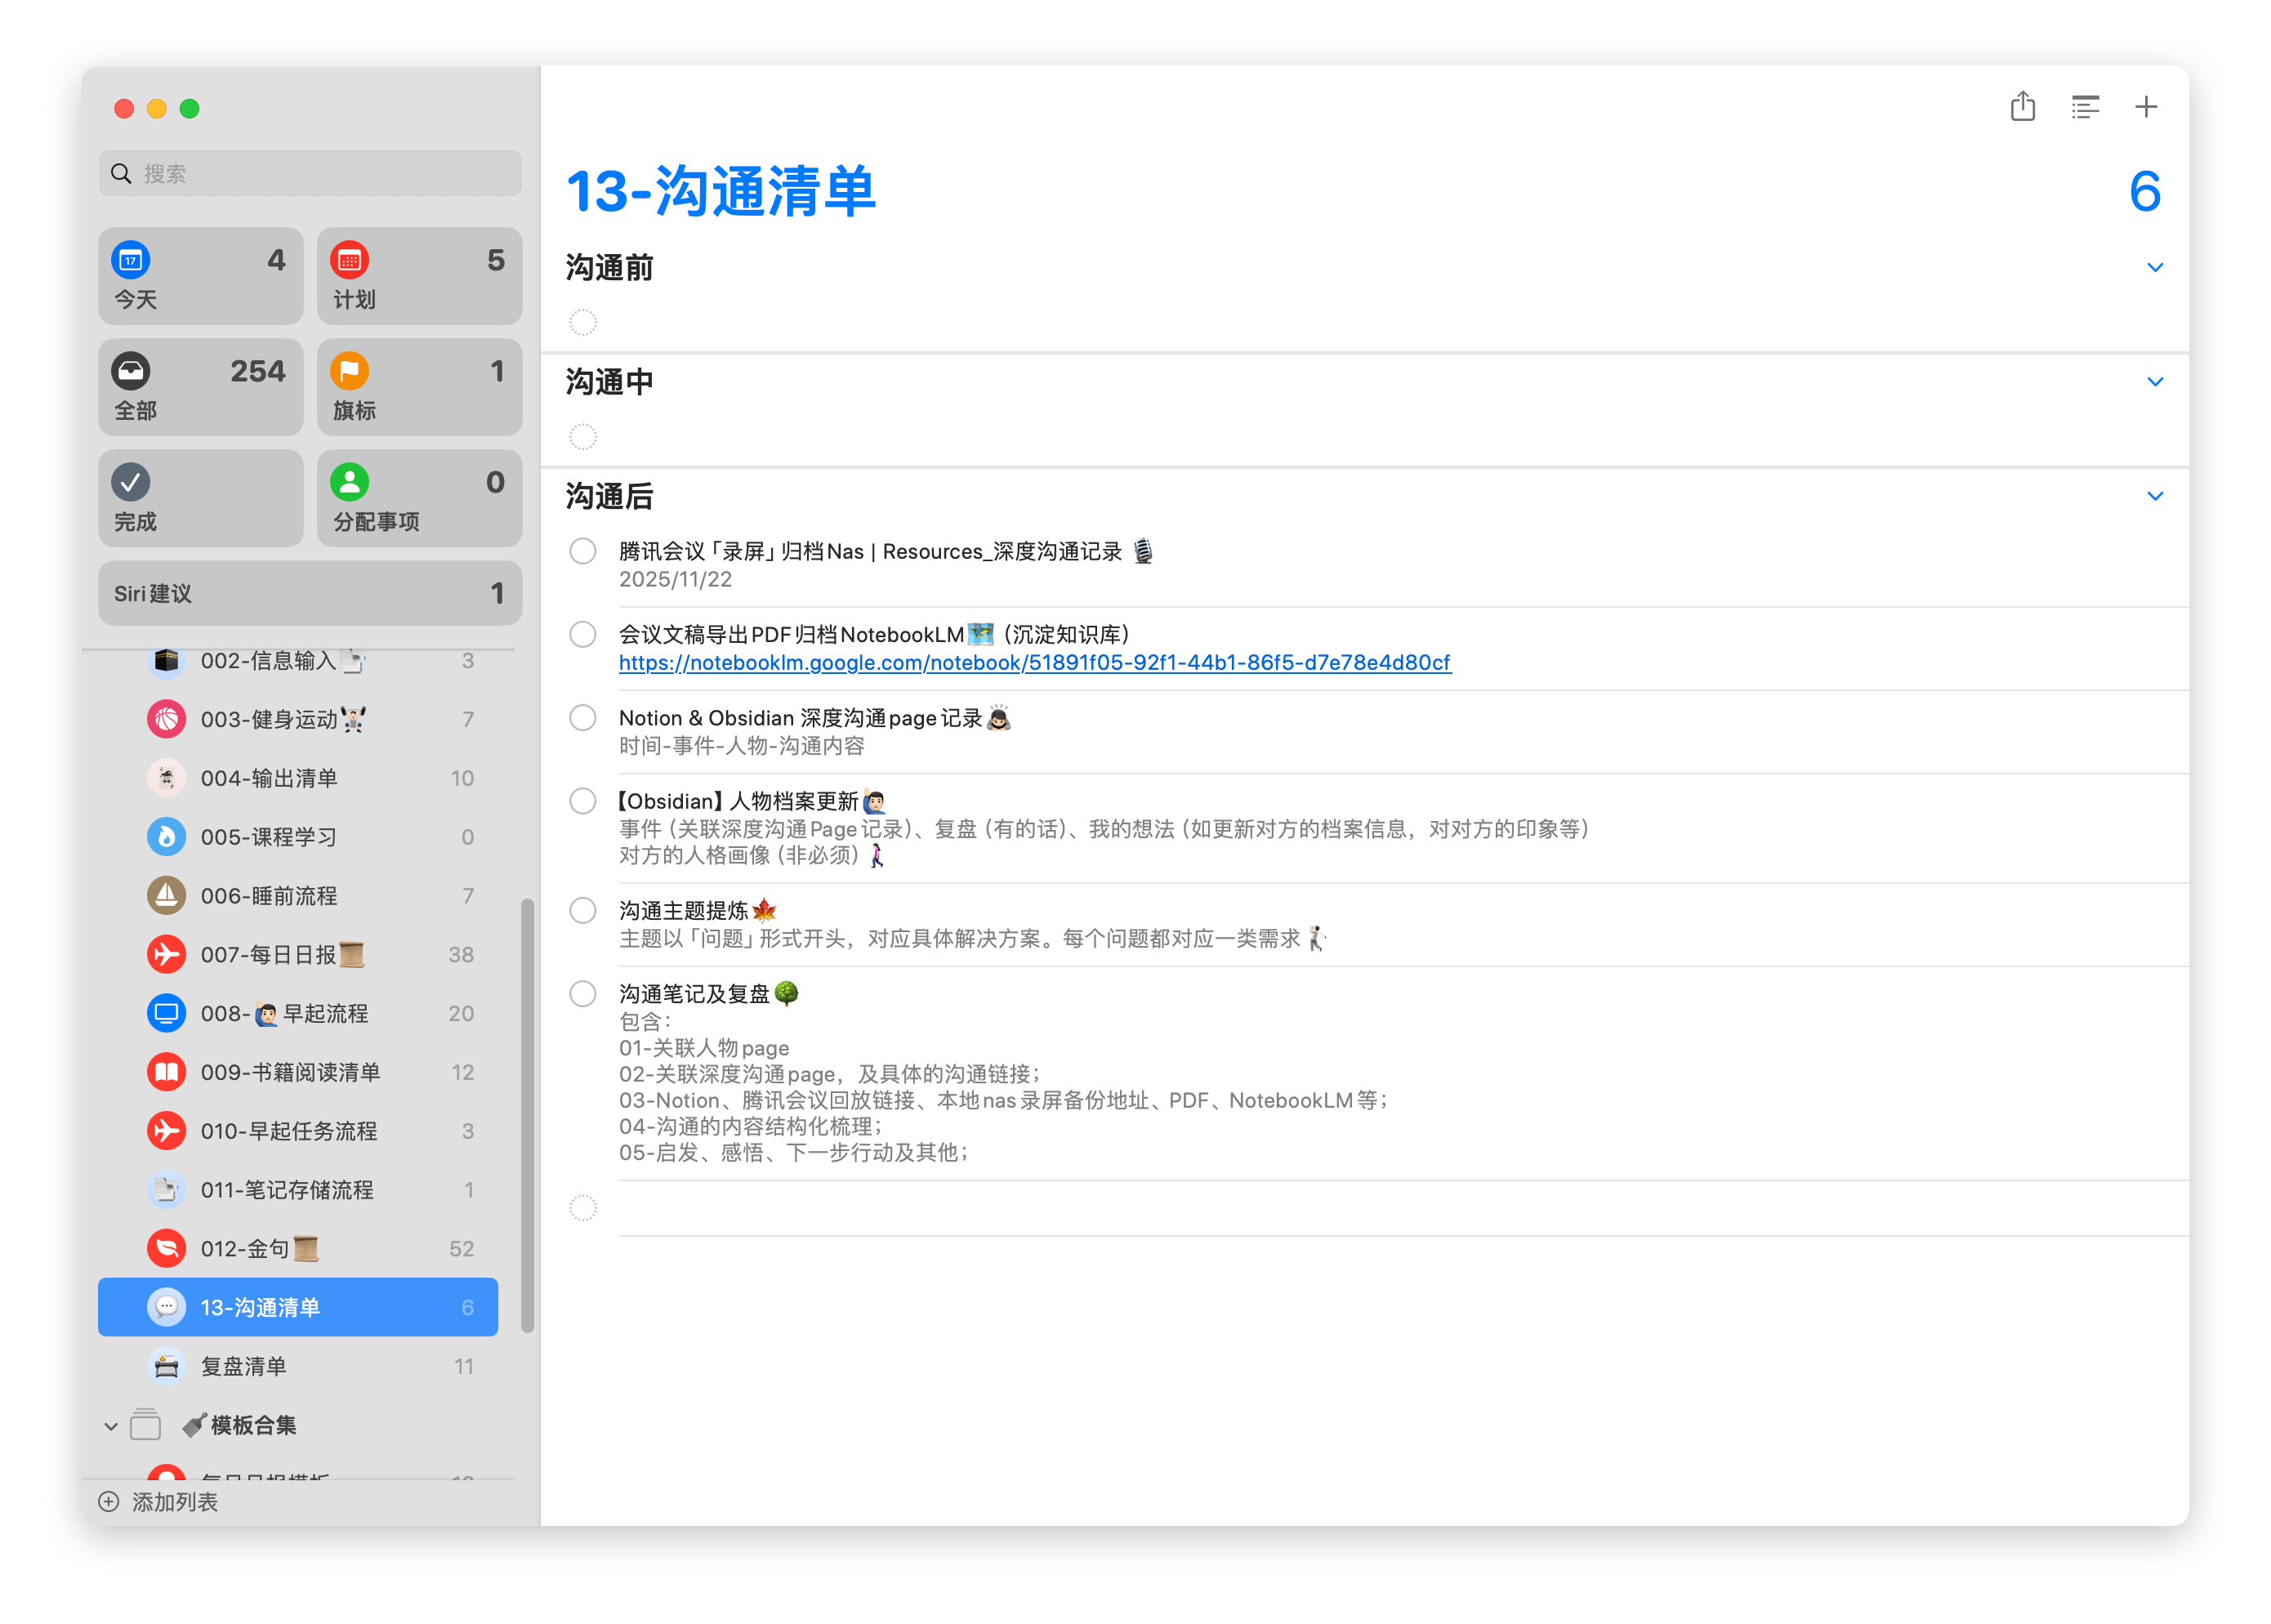The height and width of the screenshot is (1624, 2271).
Task: Click the 添加列表 button
Action: tap(159, 1502)
